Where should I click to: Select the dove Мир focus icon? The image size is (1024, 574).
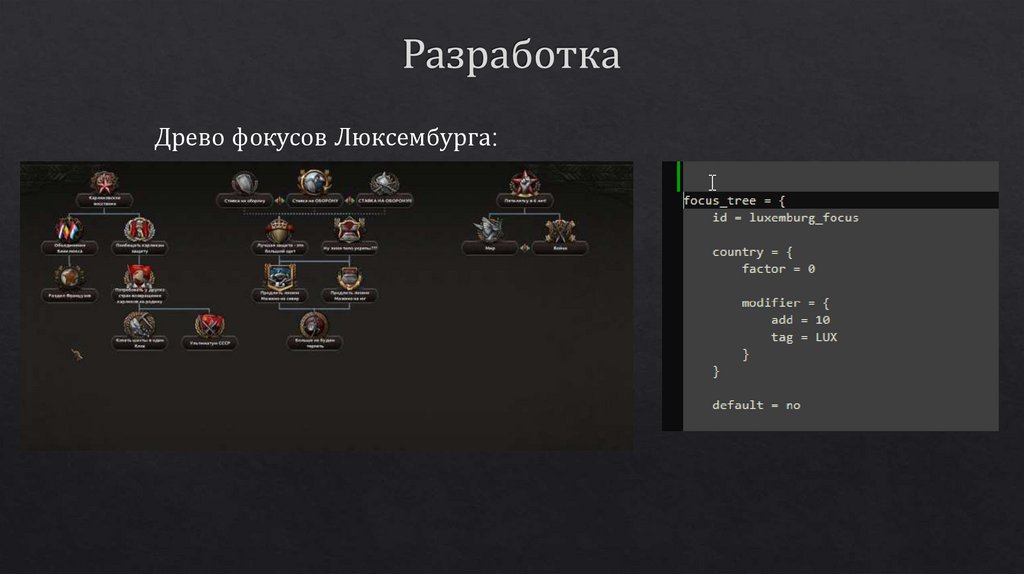point(490,230)
